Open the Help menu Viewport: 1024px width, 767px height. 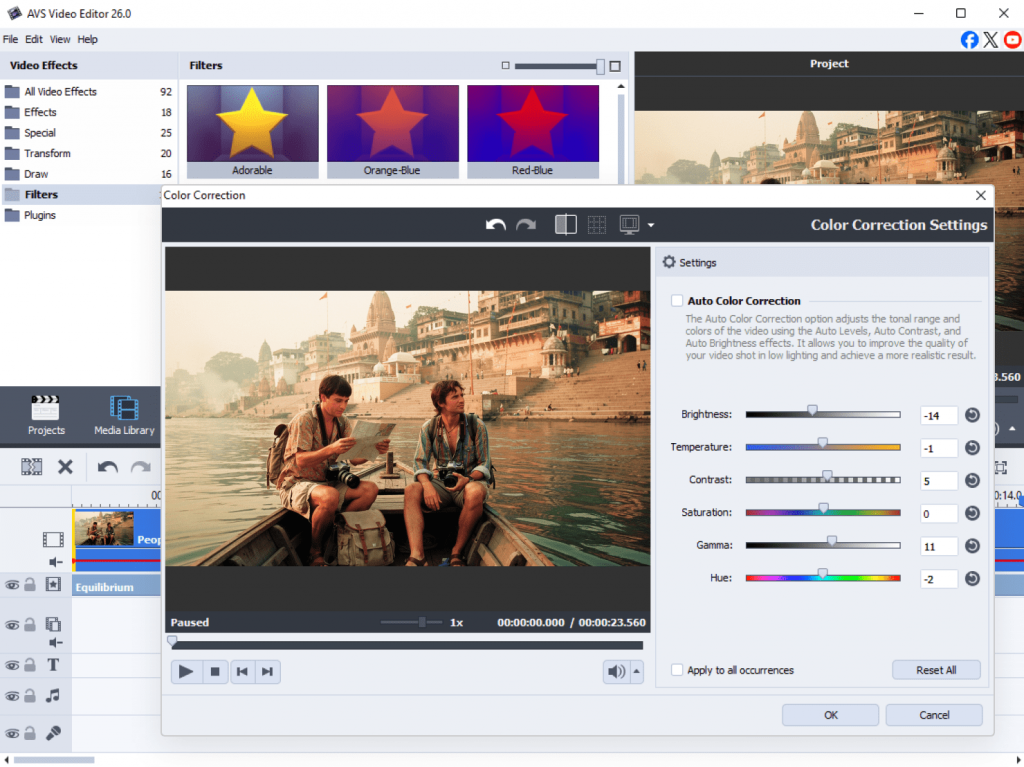[x=88, y=39]
